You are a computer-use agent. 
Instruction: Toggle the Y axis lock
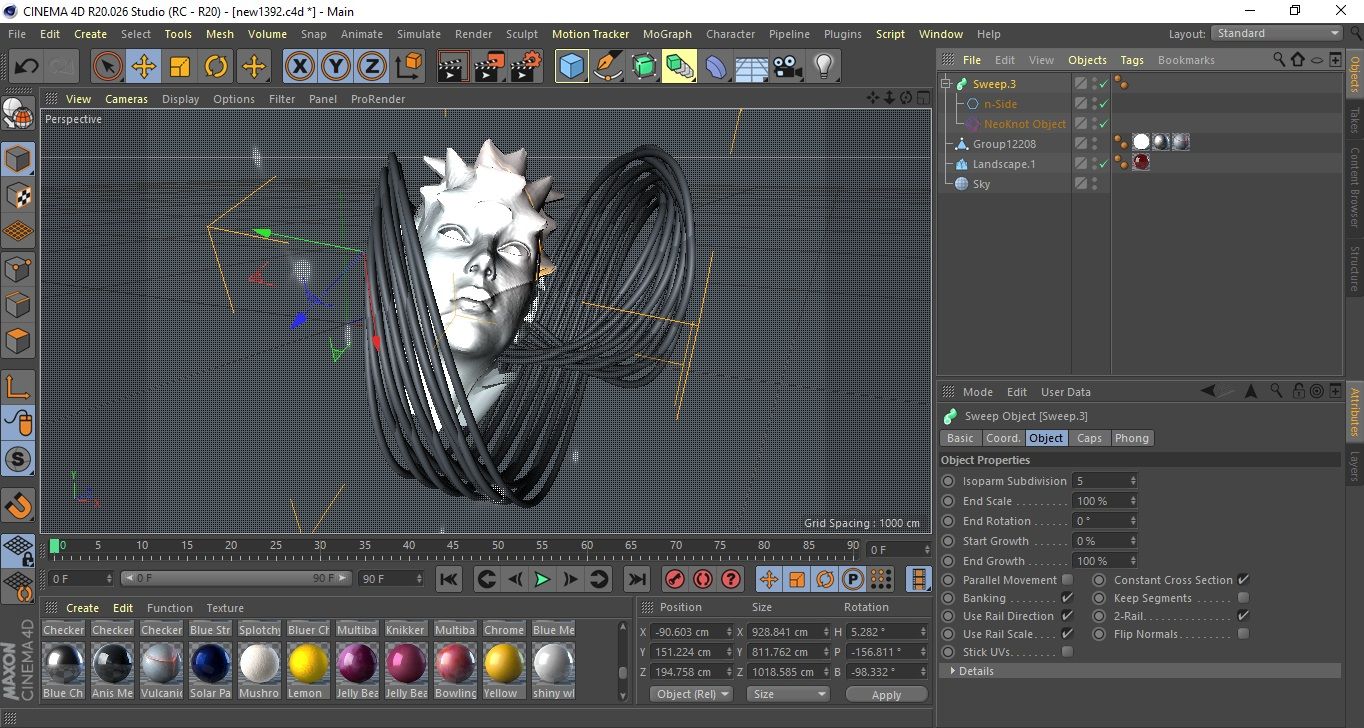[x=336, y=67]
